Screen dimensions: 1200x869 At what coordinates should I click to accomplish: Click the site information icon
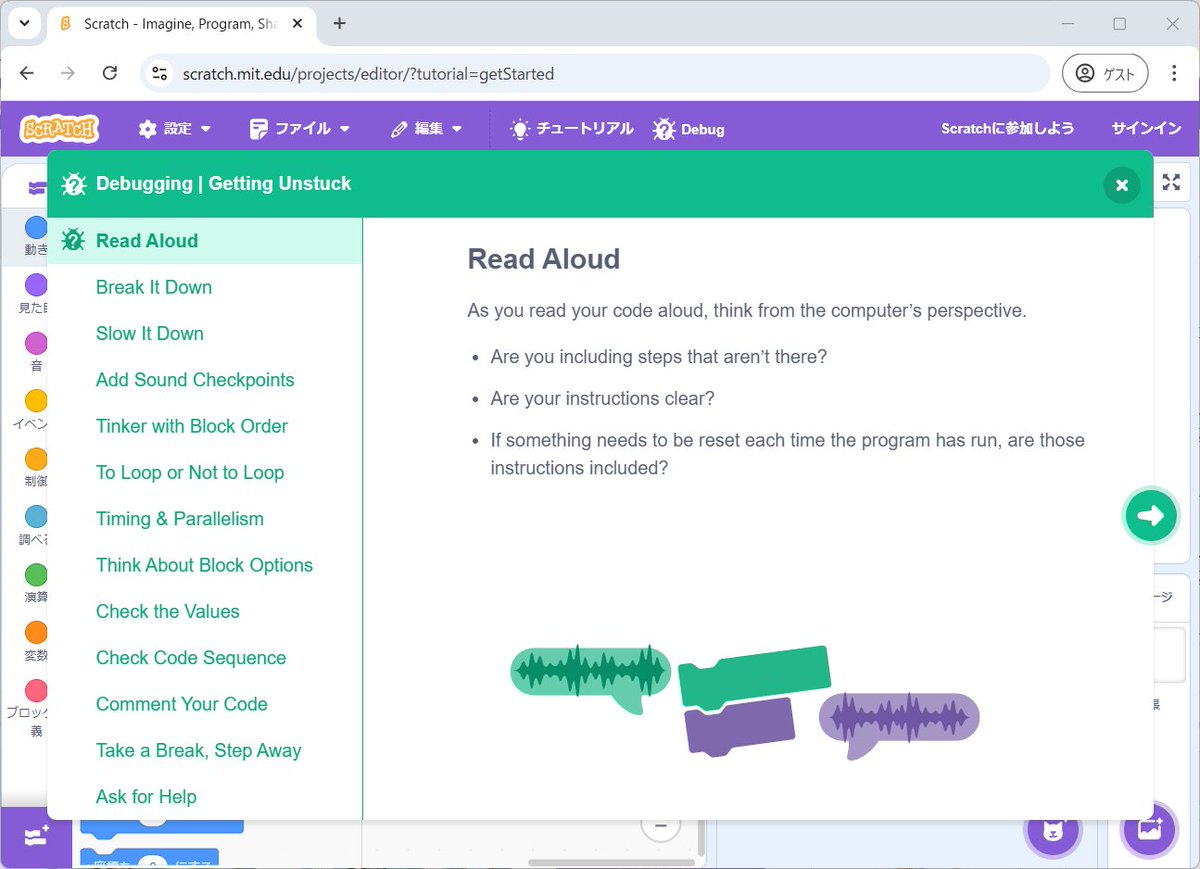pos(159,73)
